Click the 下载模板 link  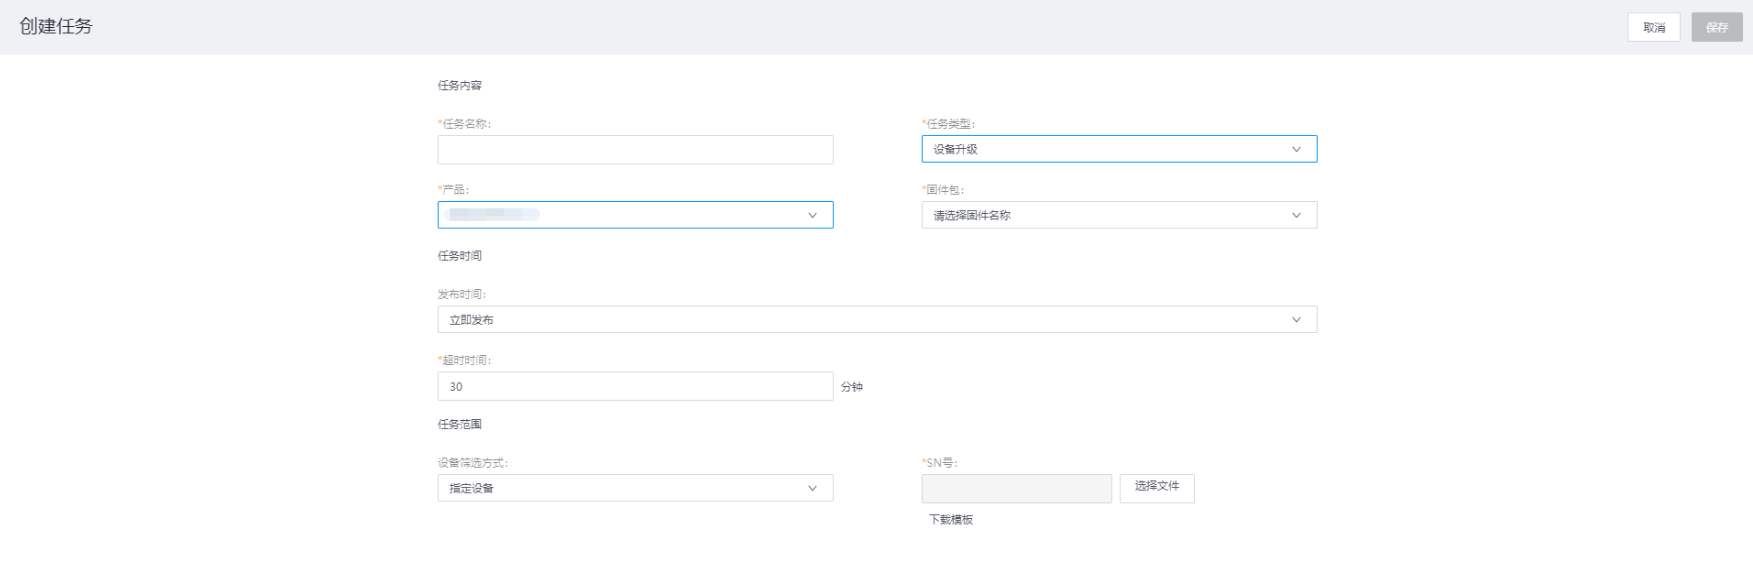950,520
